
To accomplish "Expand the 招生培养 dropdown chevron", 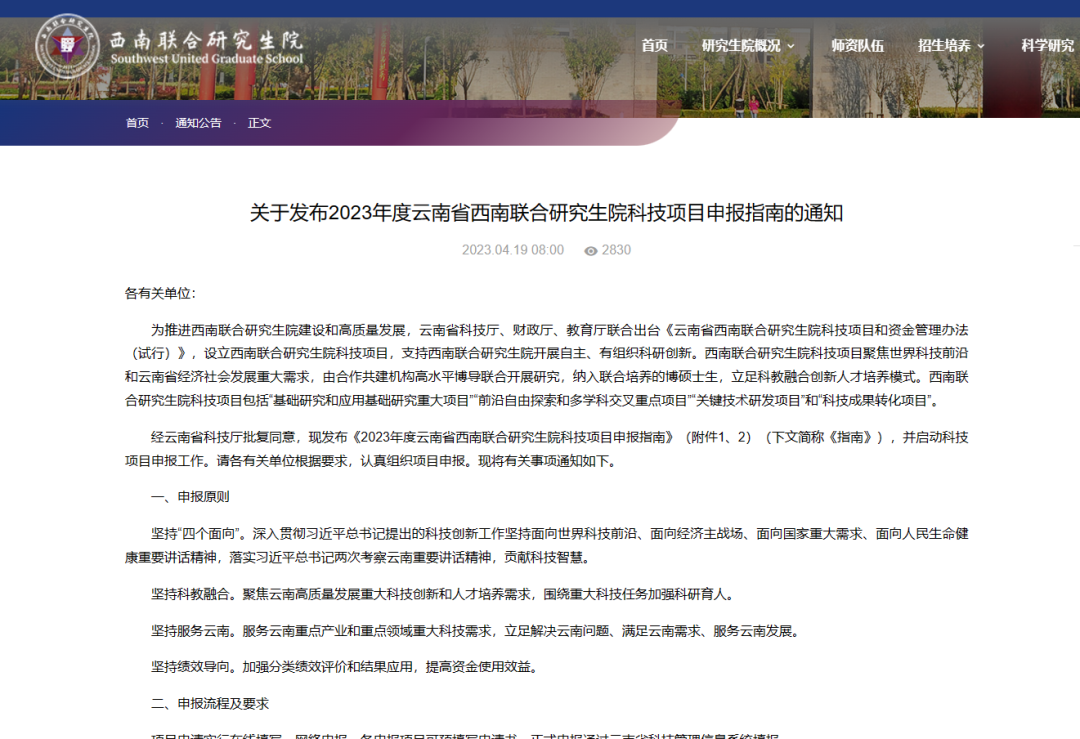I will tap(981, 46).
